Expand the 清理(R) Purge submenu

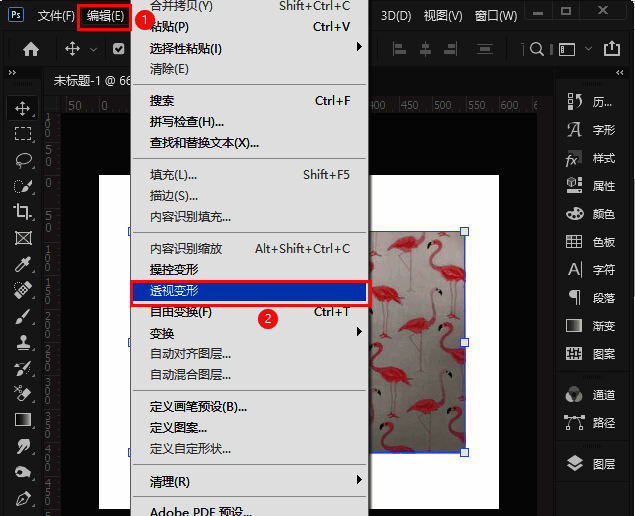[x=249, y=482]
